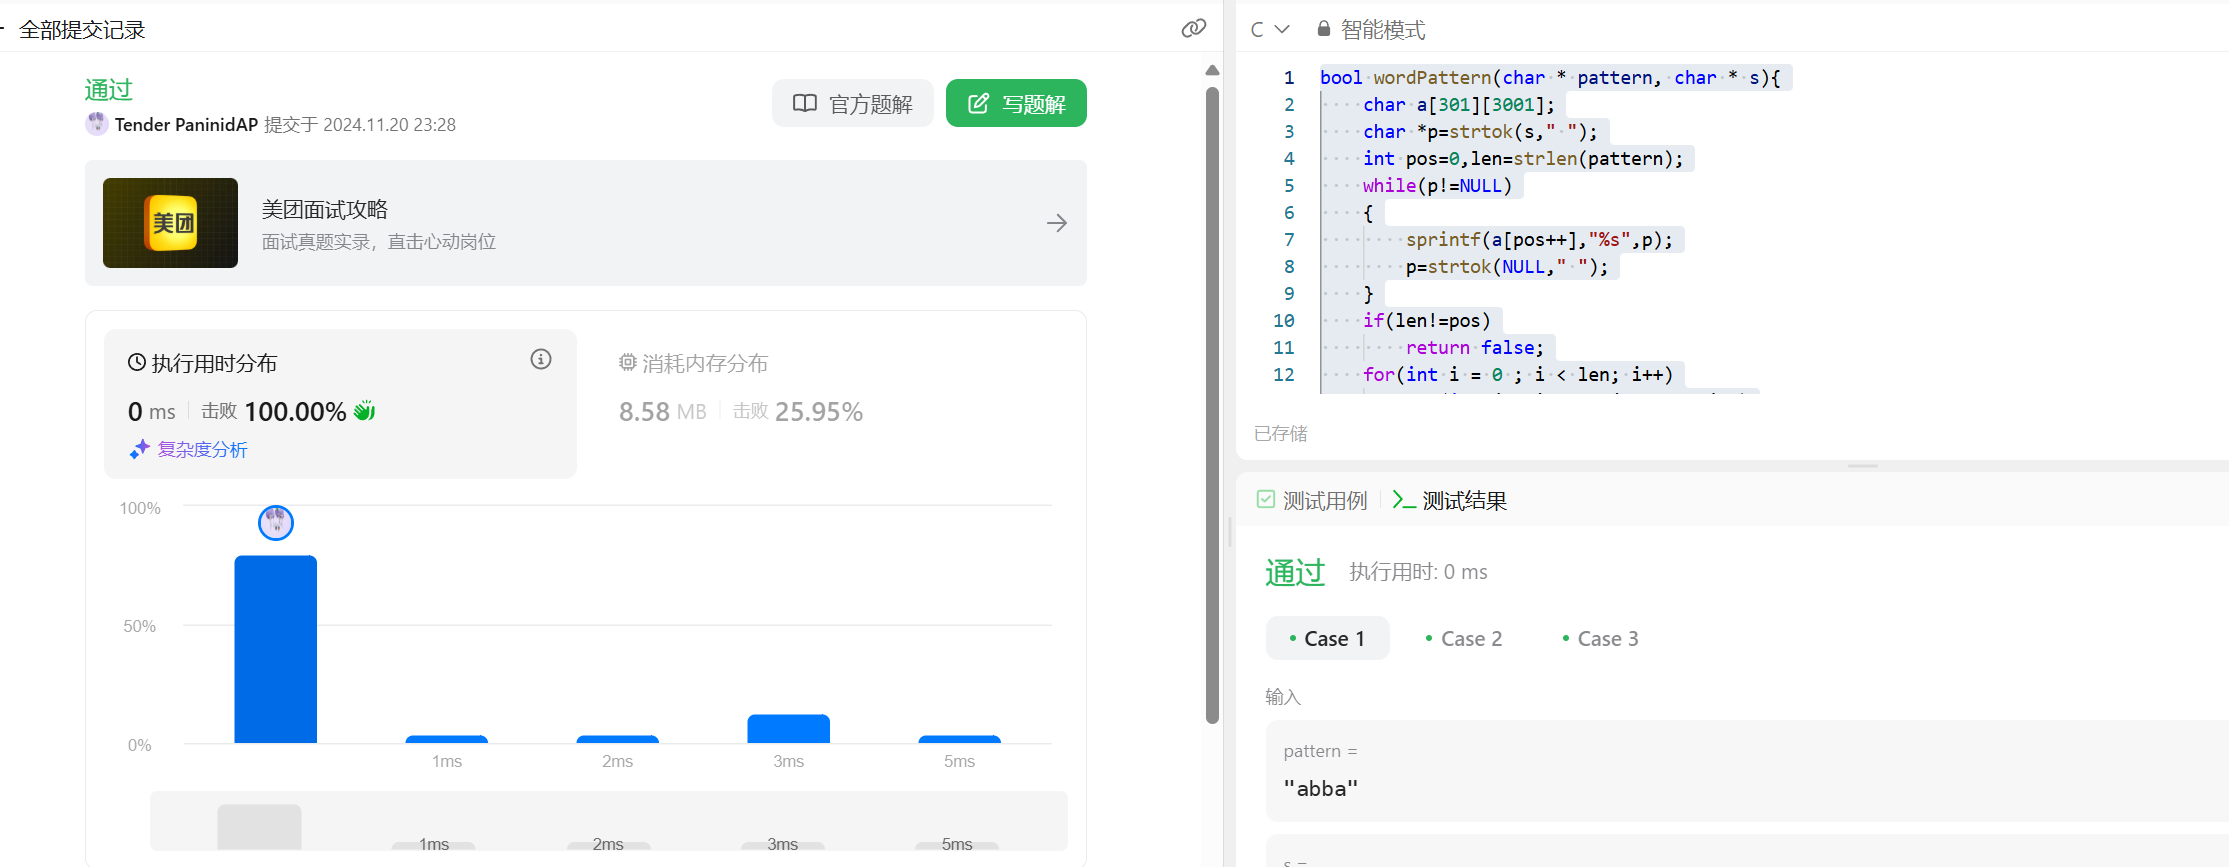
Task: Select Case 1 test case
Action: point(1327,639)
